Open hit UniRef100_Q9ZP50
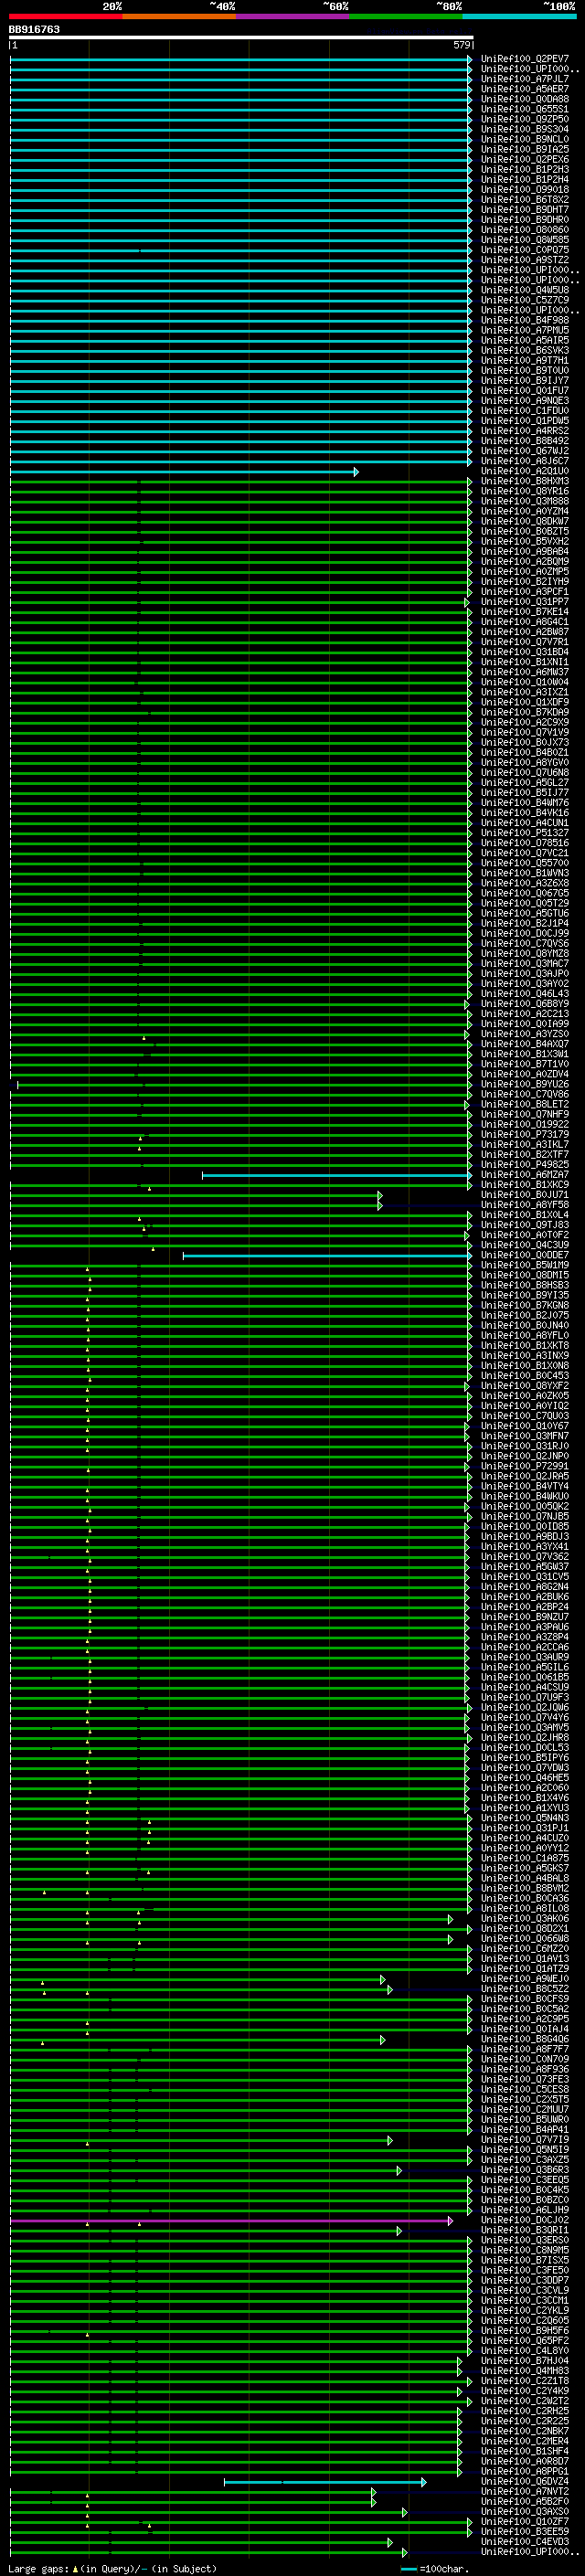The image size is (585, 2576). [x=525, y=119]
